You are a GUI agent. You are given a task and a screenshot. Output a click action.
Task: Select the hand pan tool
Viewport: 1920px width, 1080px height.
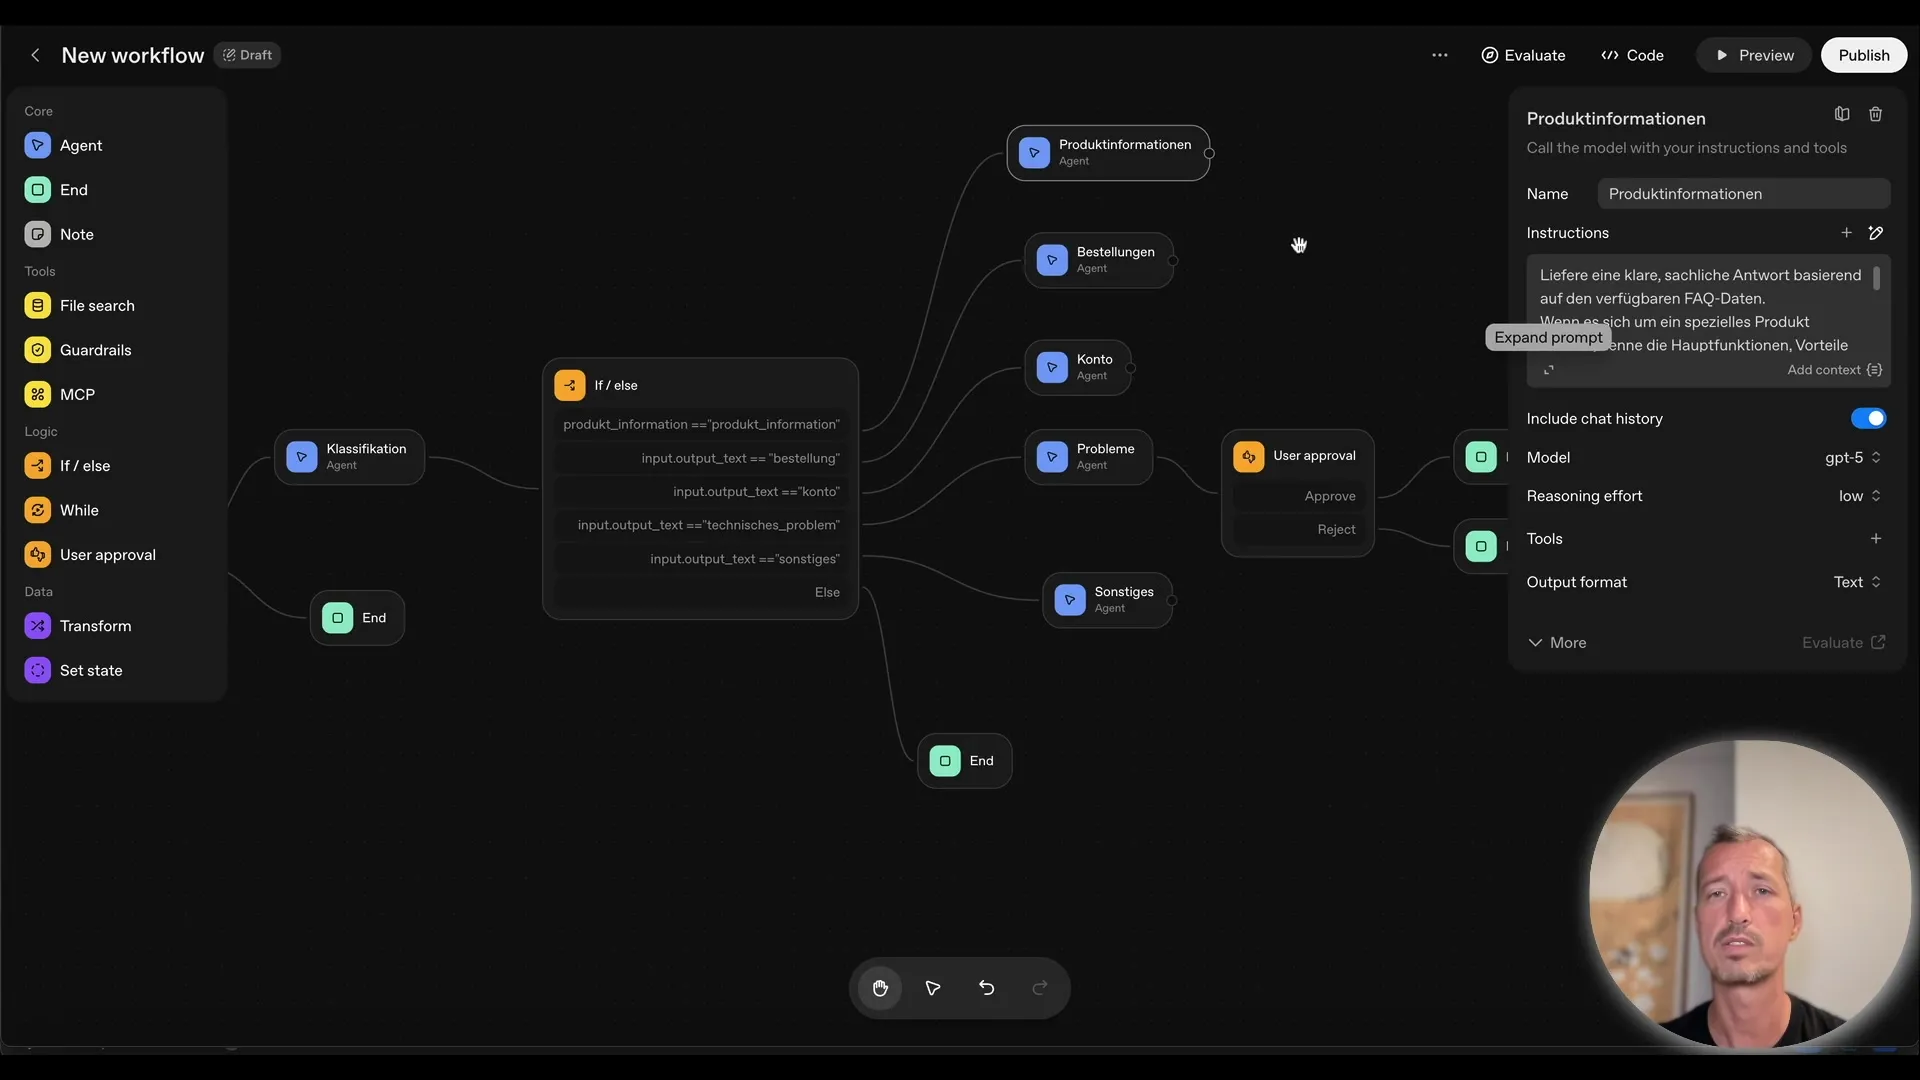pos(880,988)
